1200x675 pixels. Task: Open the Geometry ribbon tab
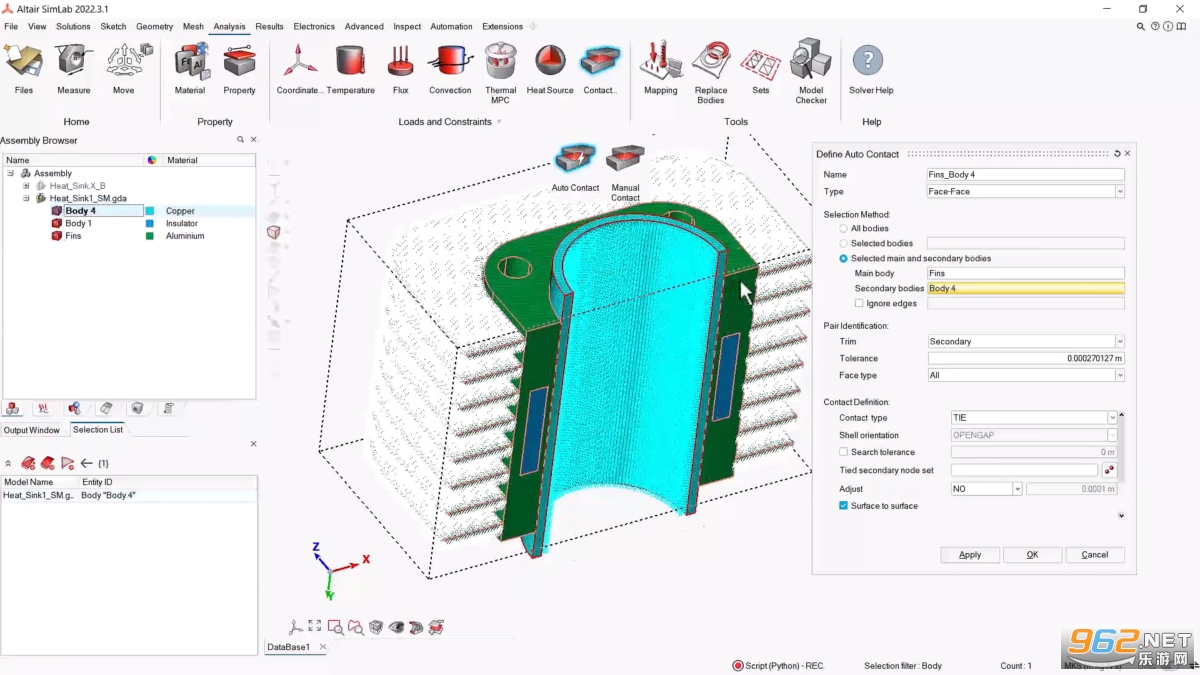(154, 27)
